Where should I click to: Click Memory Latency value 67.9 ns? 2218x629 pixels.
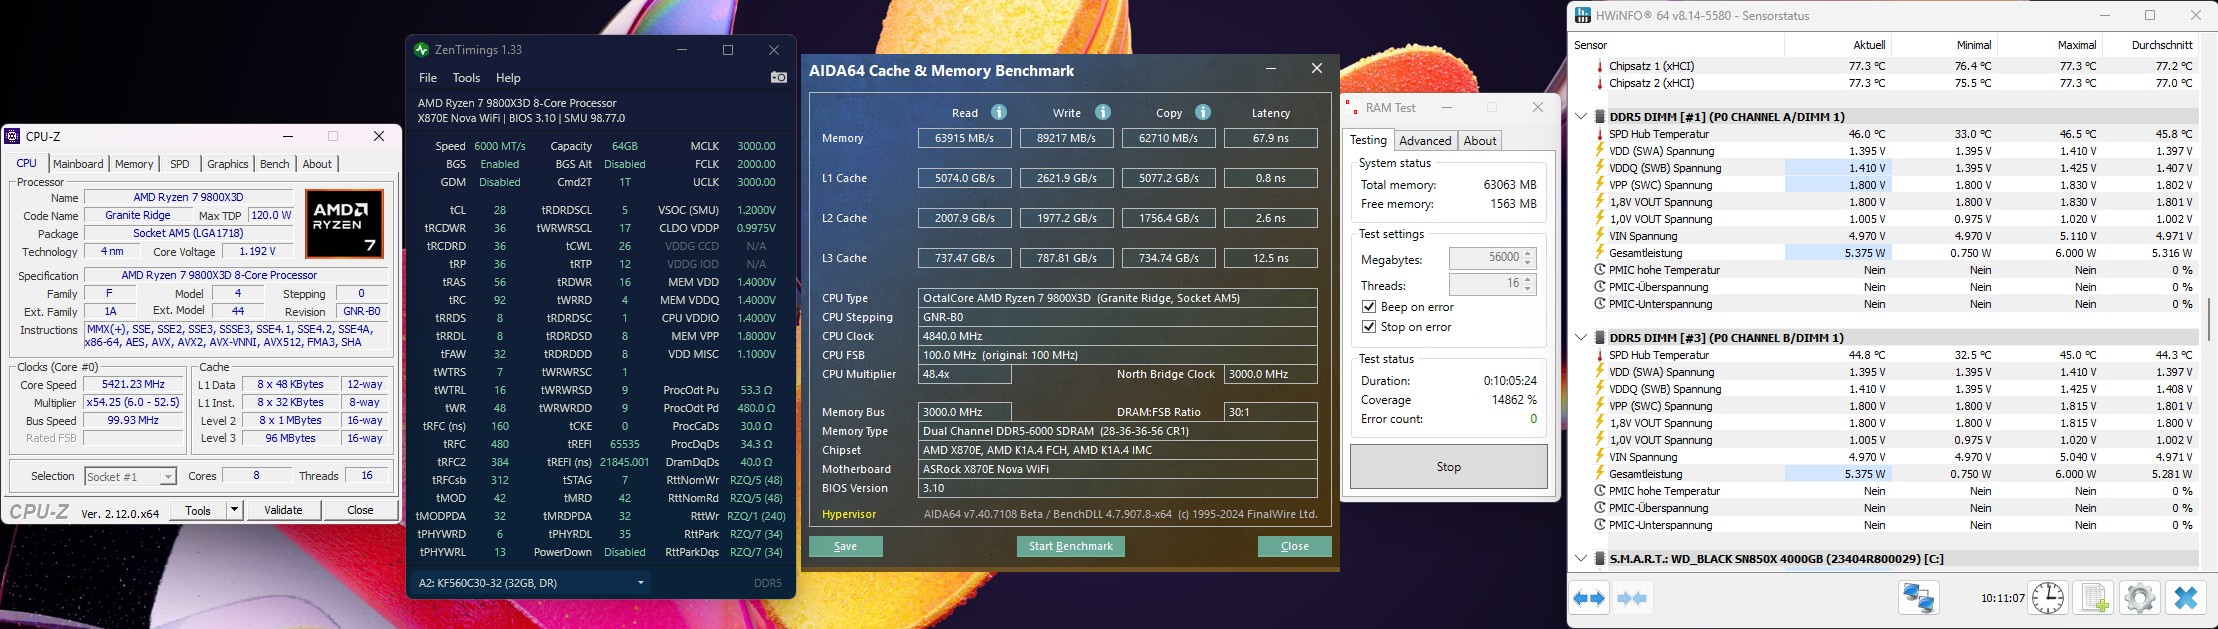(1270, 138)
